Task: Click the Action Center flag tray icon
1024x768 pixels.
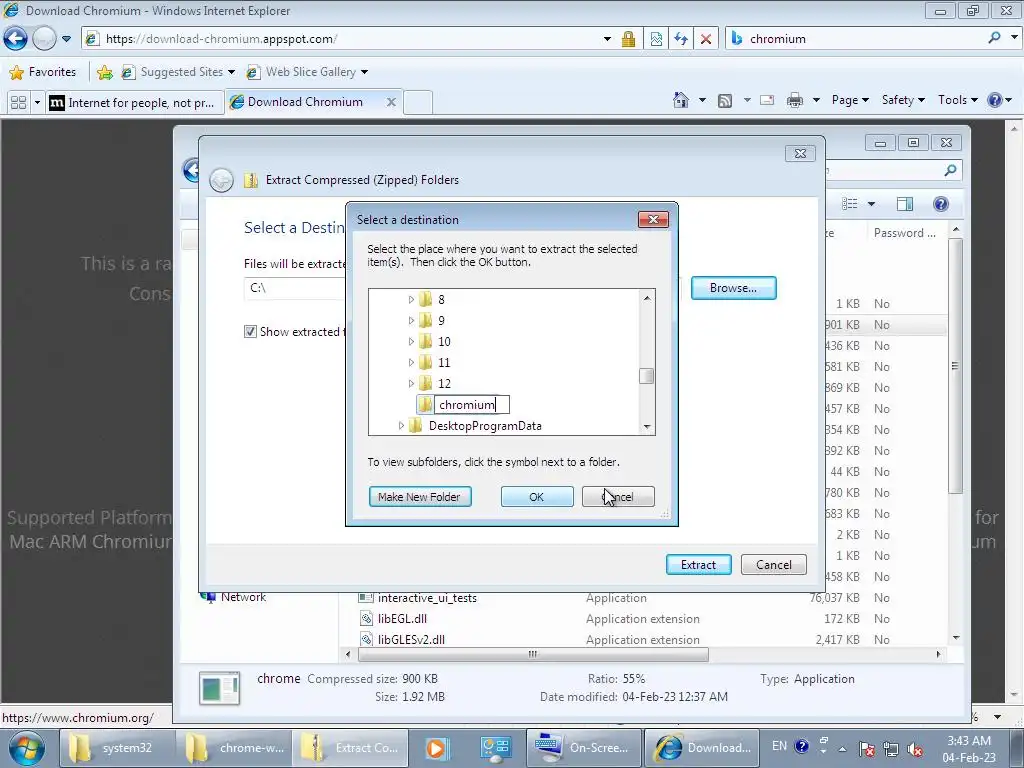Action: pyautogui.click(x=867, y=749)
